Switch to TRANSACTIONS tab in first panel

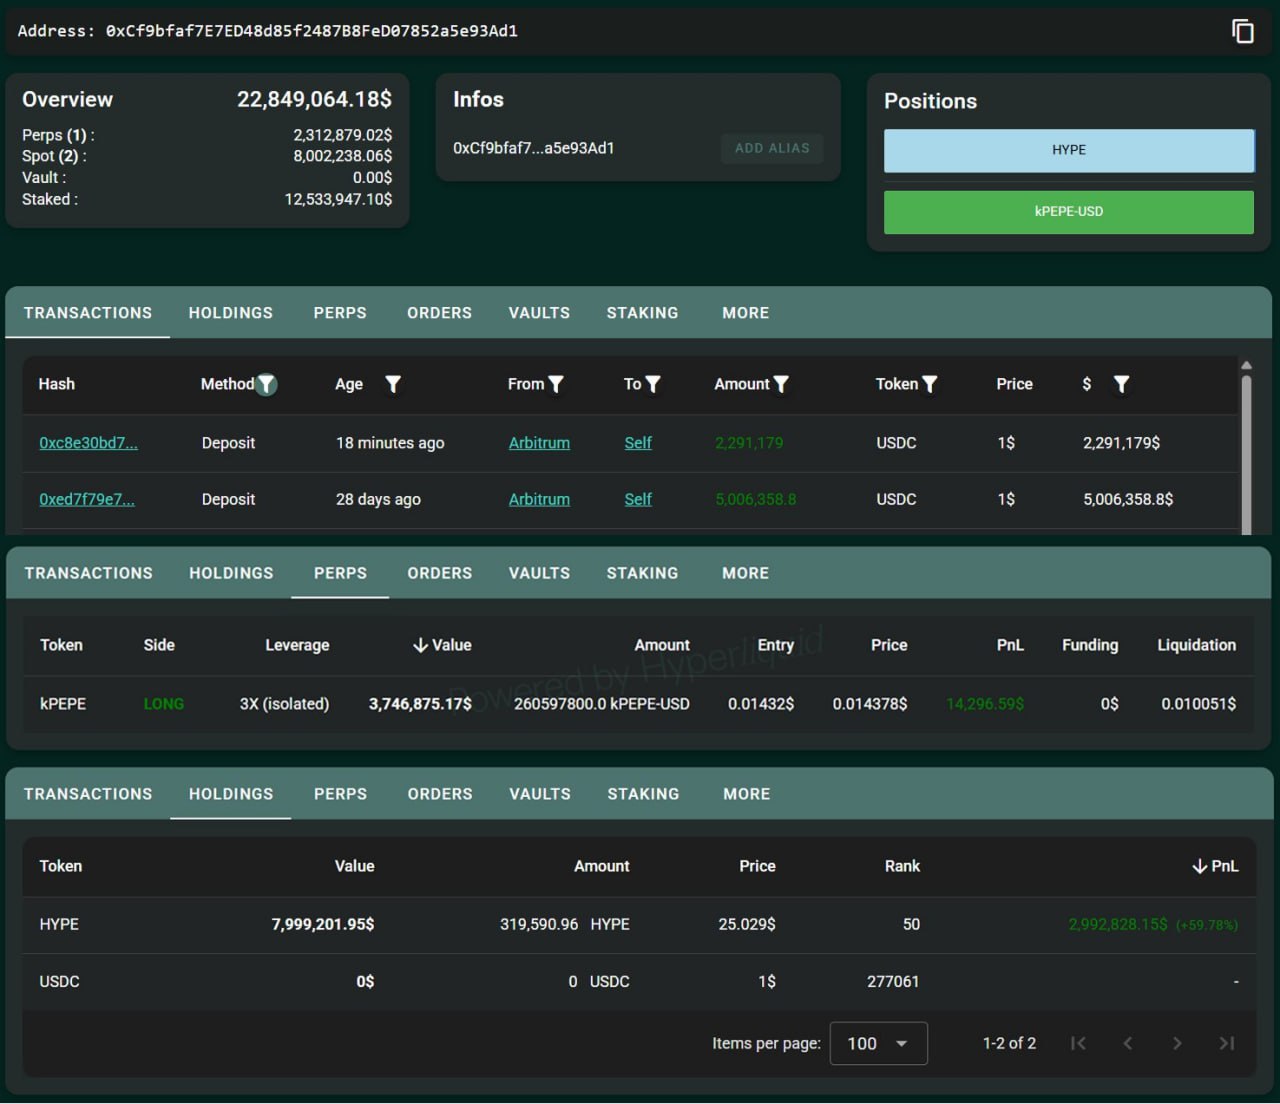pyautogui.click(x=88, y=313)
